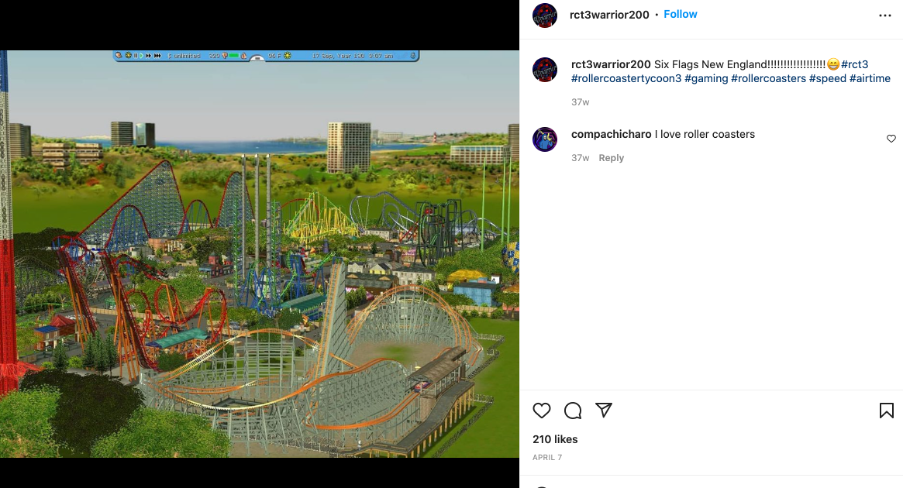Open the #speed hashtag

click(x=827, y=78)
